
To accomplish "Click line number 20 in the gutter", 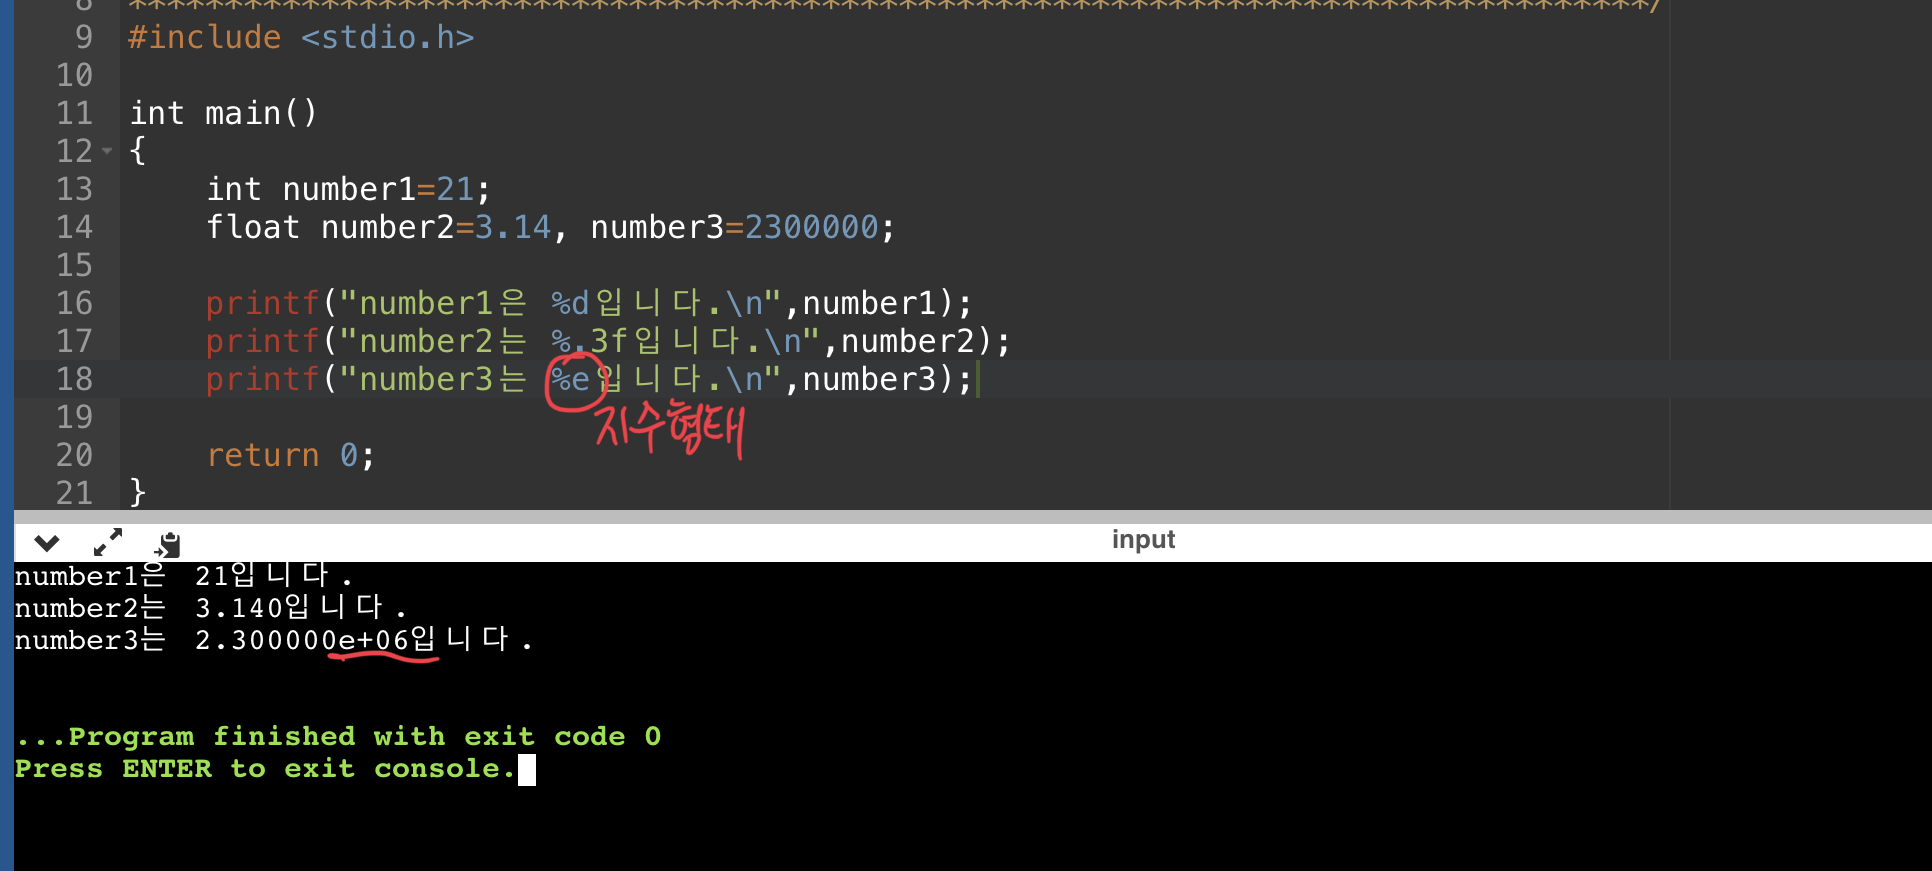I will [x=74, y=455].
